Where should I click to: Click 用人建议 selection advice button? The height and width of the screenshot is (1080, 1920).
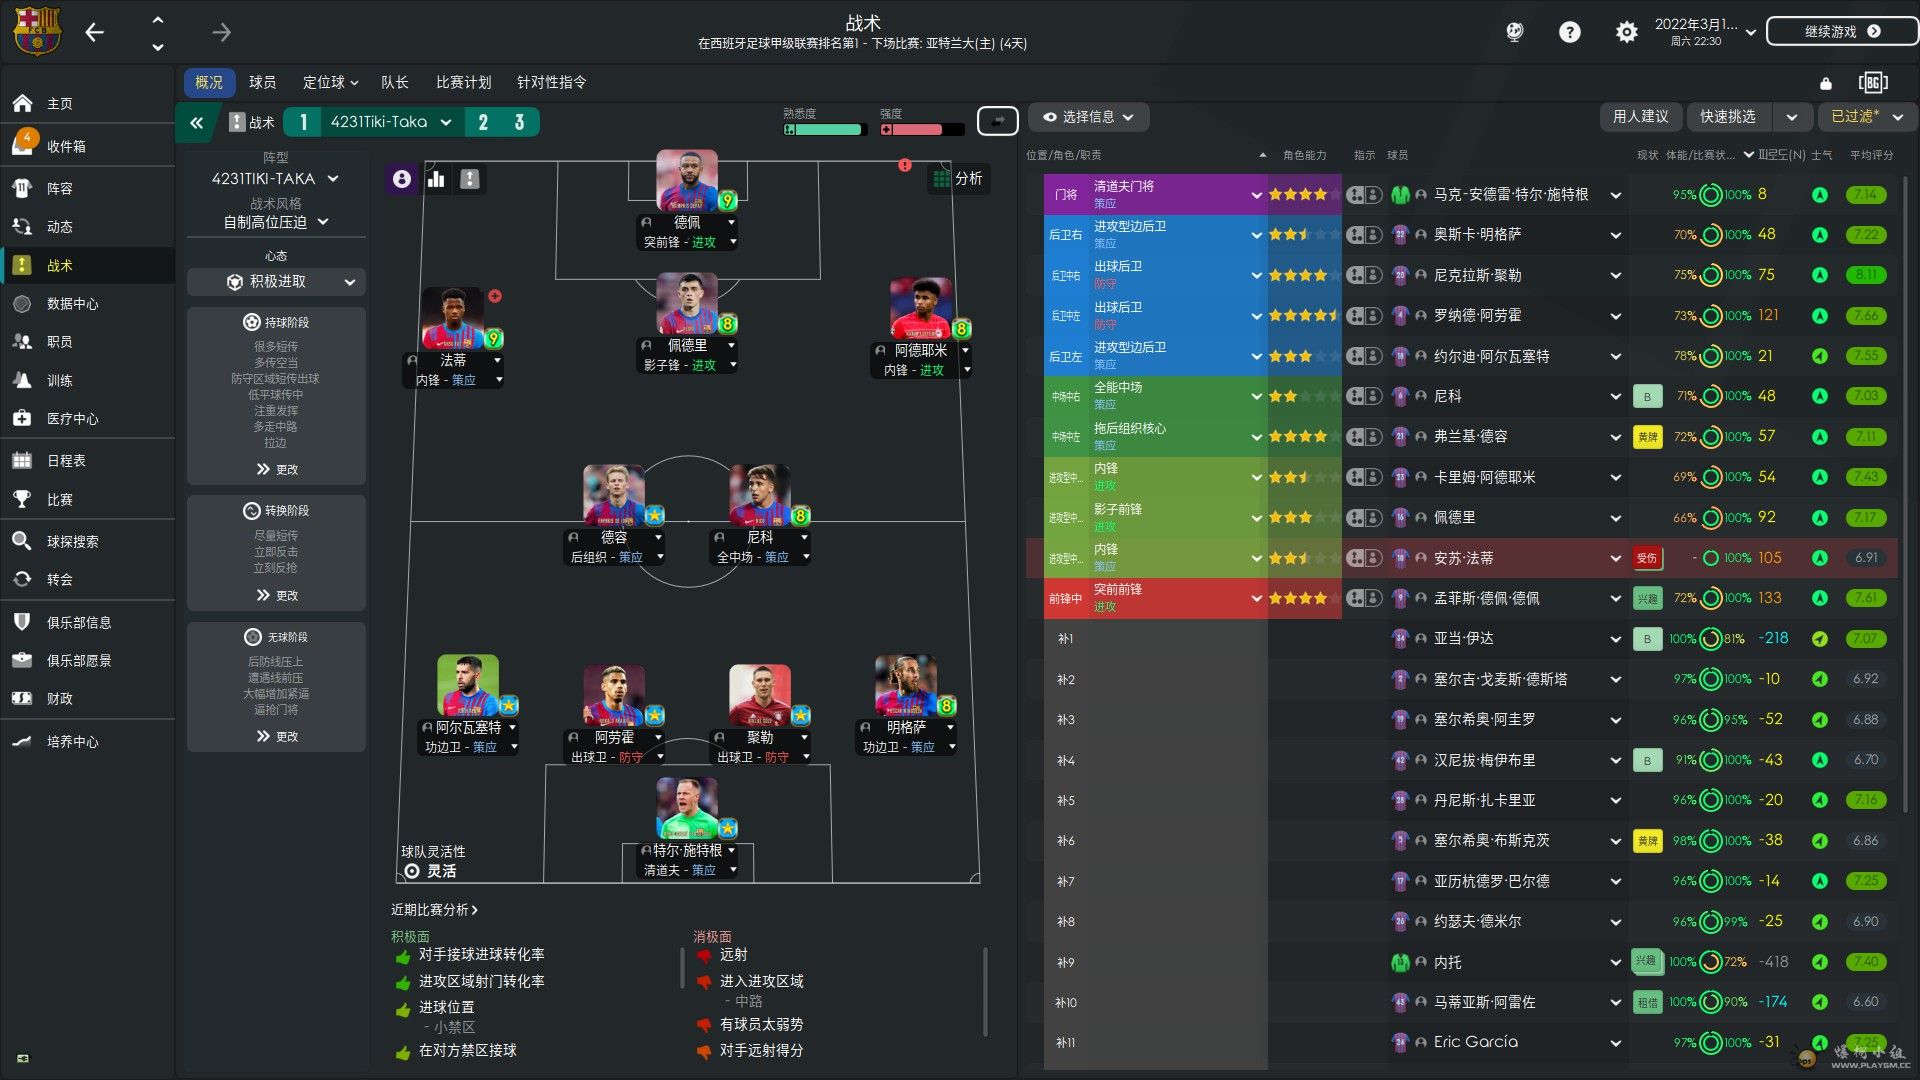(x=1640, y=117)
